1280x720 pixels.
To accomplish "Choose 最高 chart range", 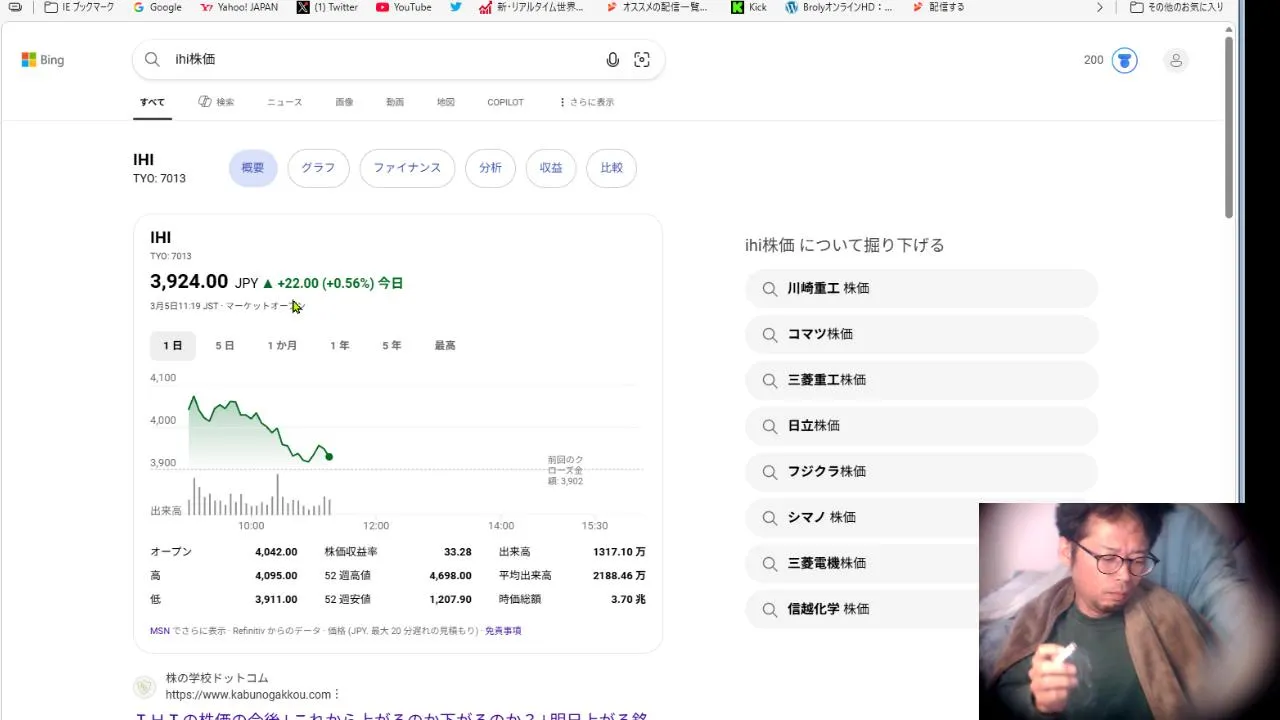I will tap(445, 346).
